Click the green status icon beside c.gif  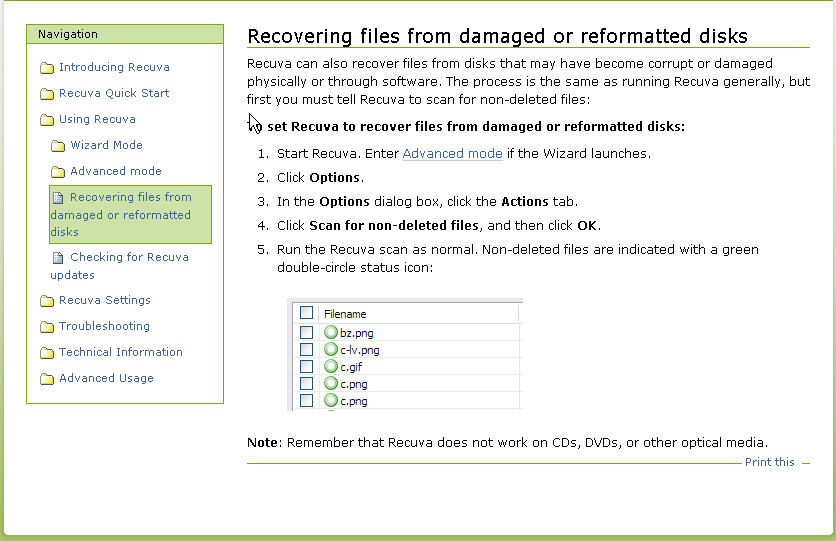(331, 366)
